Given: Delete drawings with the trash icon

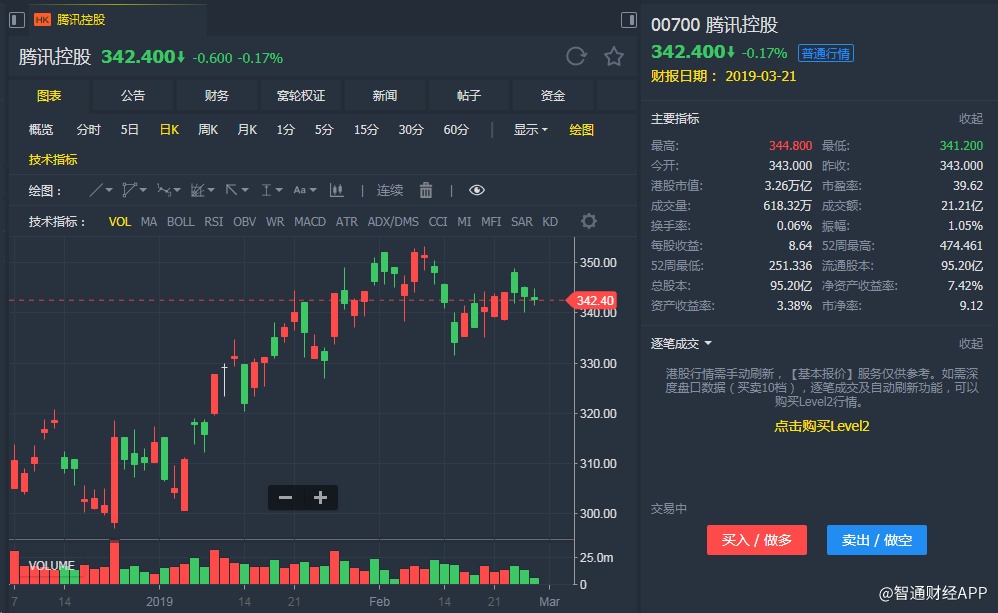Looking at the screenshot, I should (426, 190).
